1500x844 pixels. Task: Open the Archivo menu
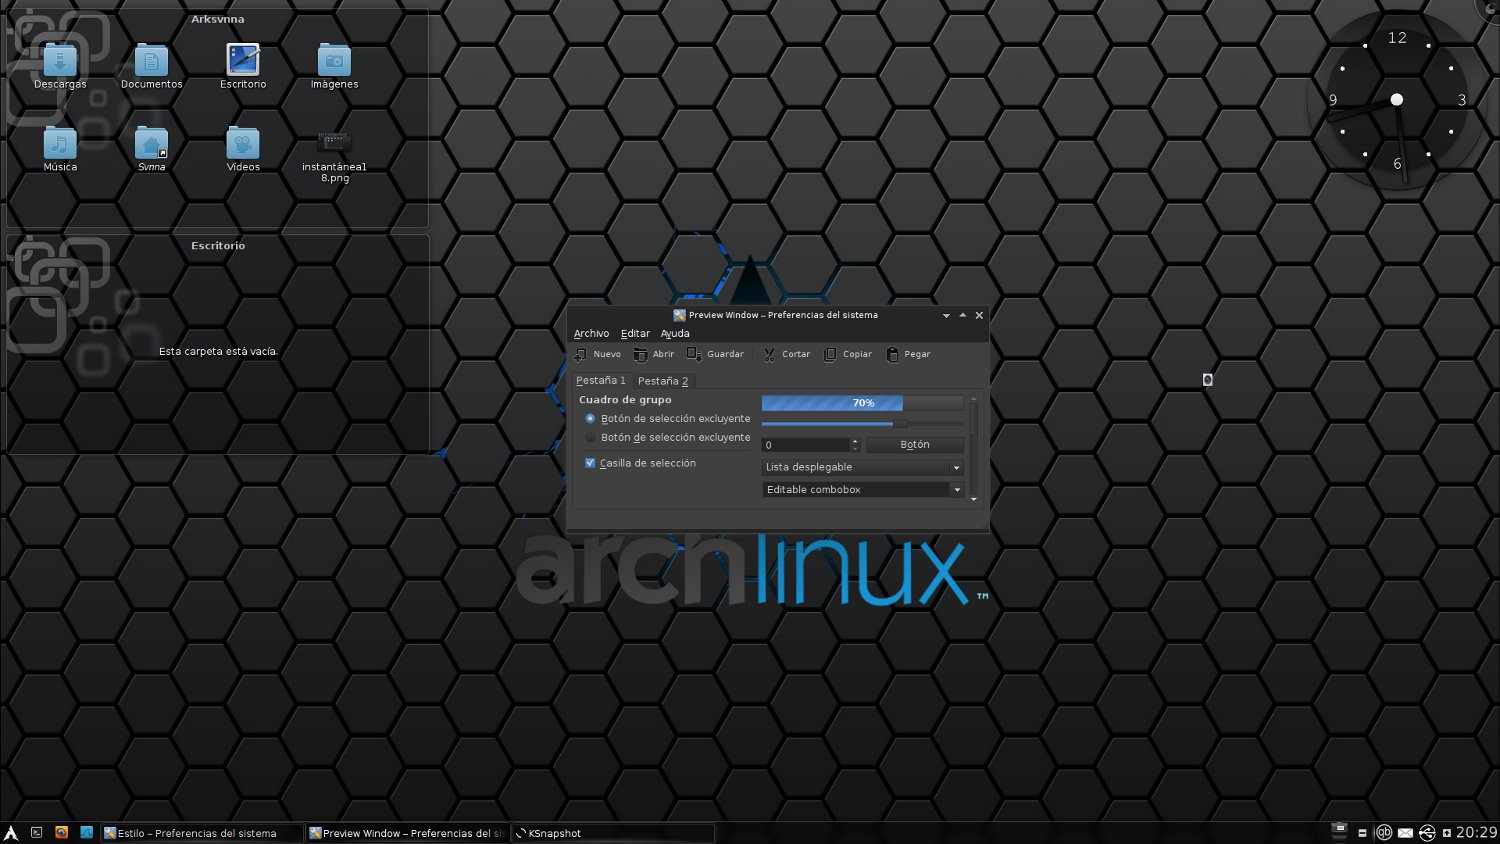tap(591, 333)
